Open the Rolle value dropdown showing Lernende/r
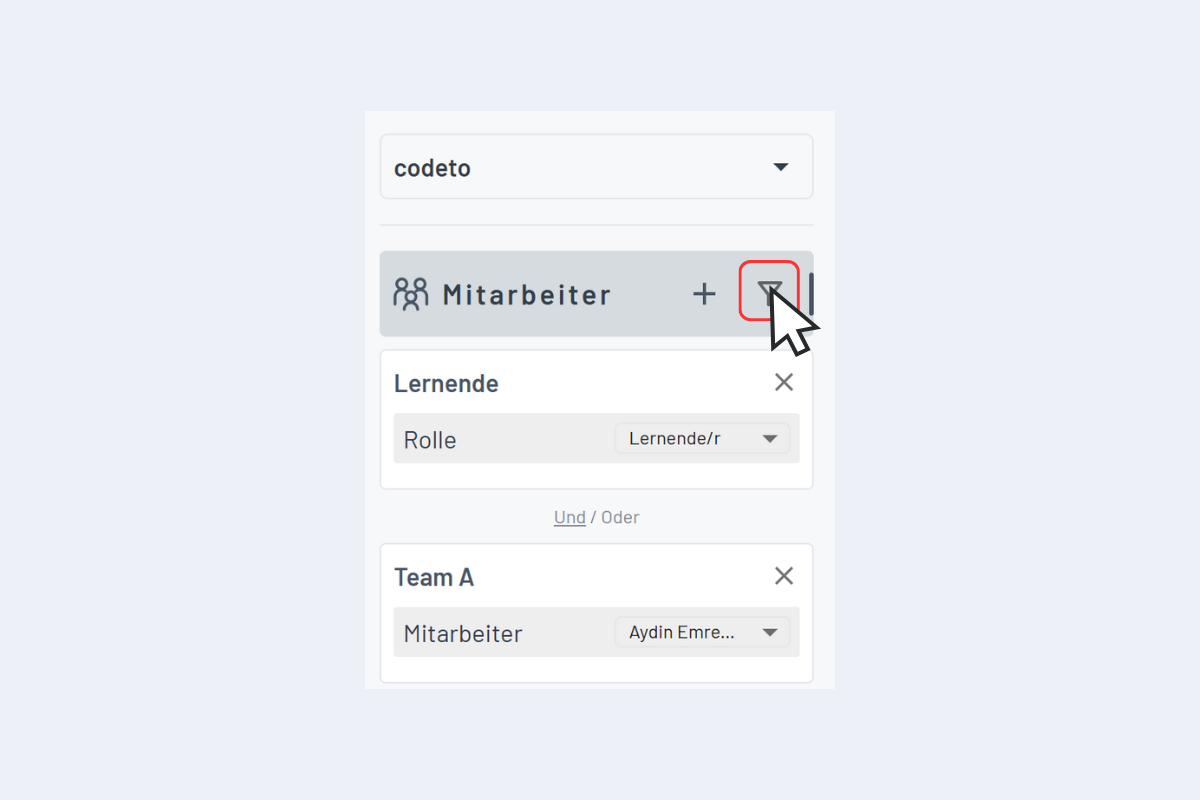 703,438
